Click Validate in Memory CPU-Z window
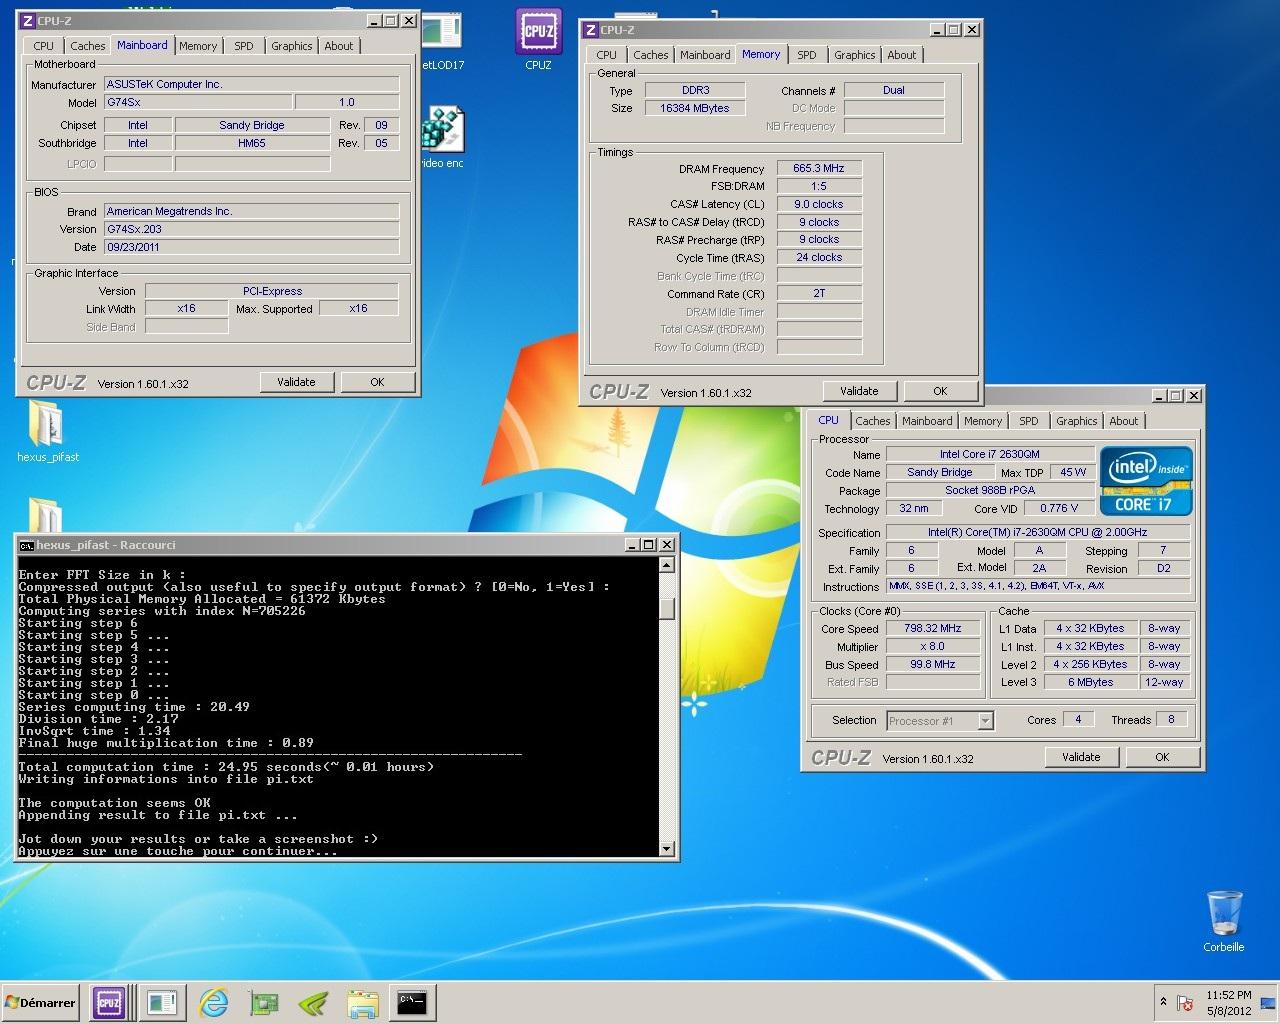Screen dimensions: 1280x1024 pyautogui.click(x=859, y=391)
